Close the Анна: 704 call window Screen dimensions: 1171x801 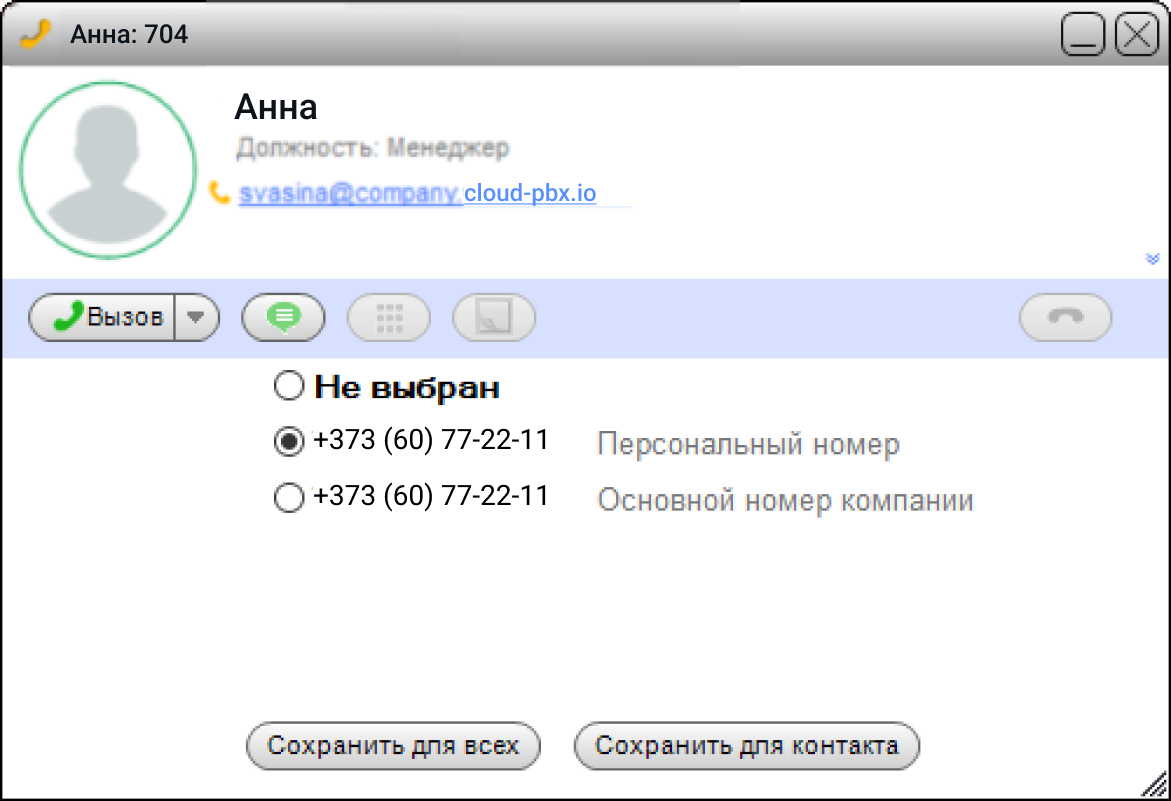click(1135, 35)
